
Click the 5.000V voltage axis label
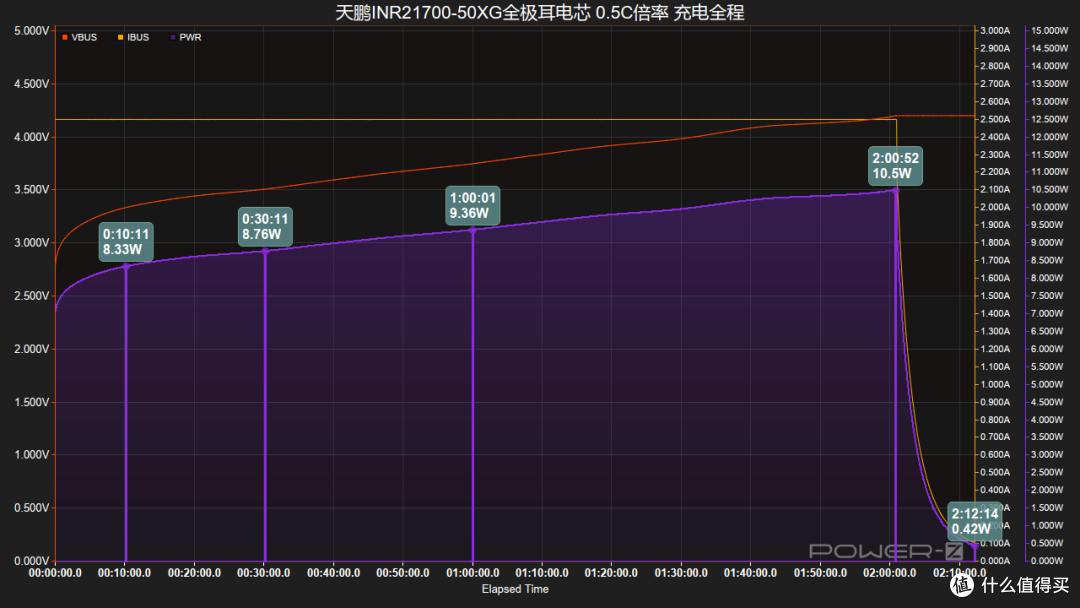pos(32,31)
